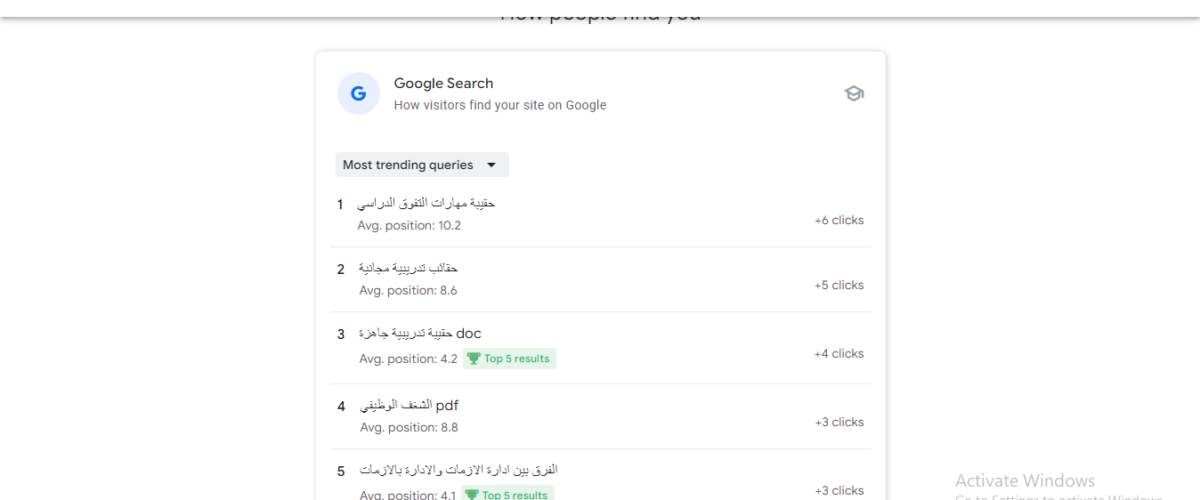This screenshot has width=1200, height=500.
Task: Select fifth query with avg. position 4.1
Action: [601, 476]
